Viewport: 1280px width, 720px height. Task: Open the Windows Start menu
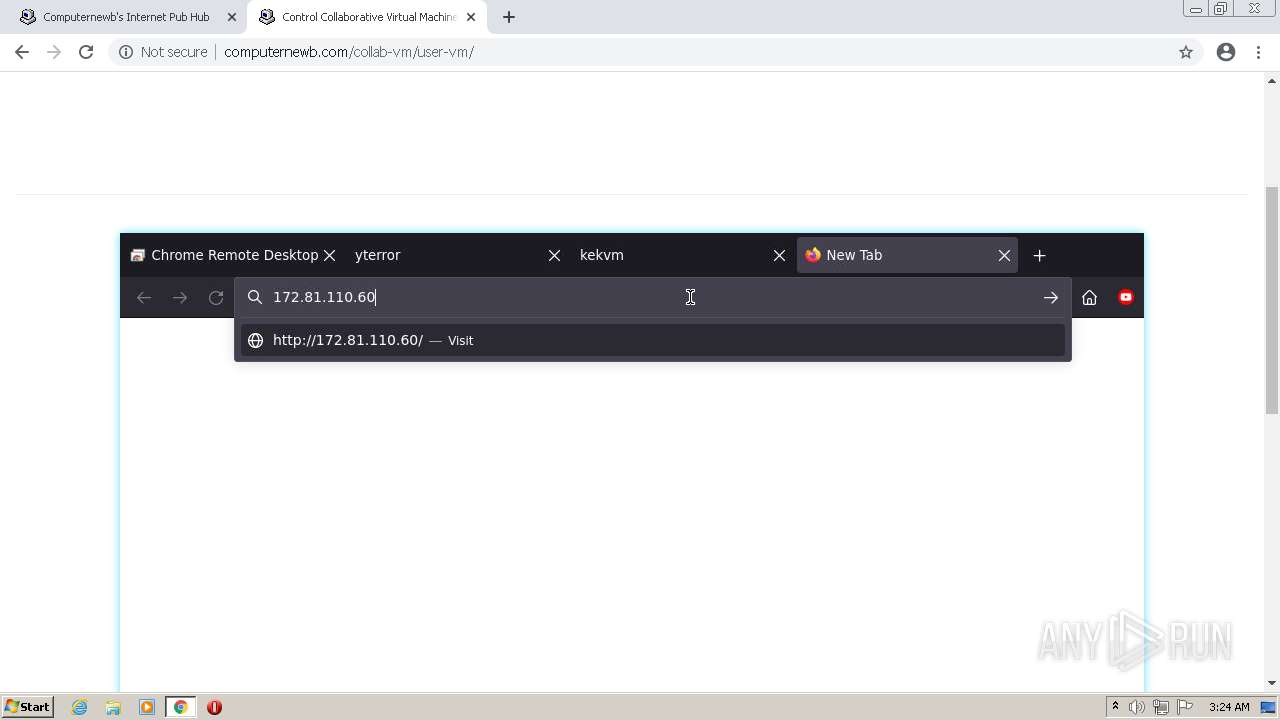tap(27, 707)
